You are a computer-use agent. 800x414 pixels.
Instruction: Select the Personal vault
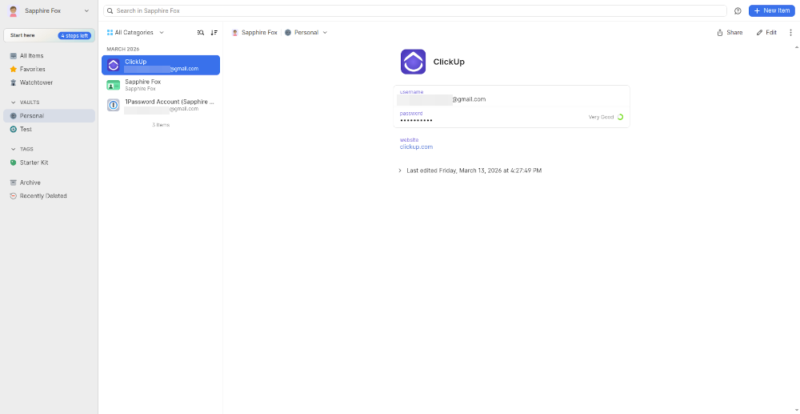click(x=49, y=116)
